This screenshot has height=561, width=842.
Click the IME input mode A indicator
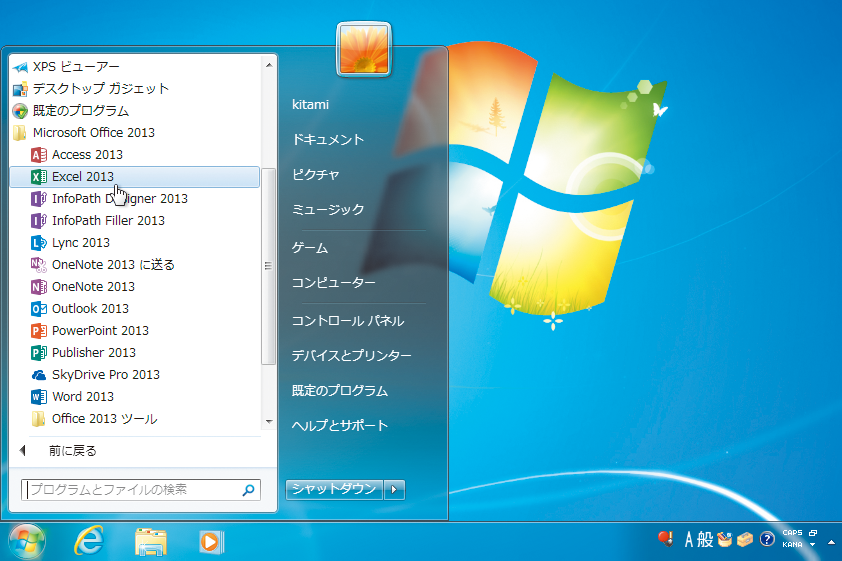(689, 539)
